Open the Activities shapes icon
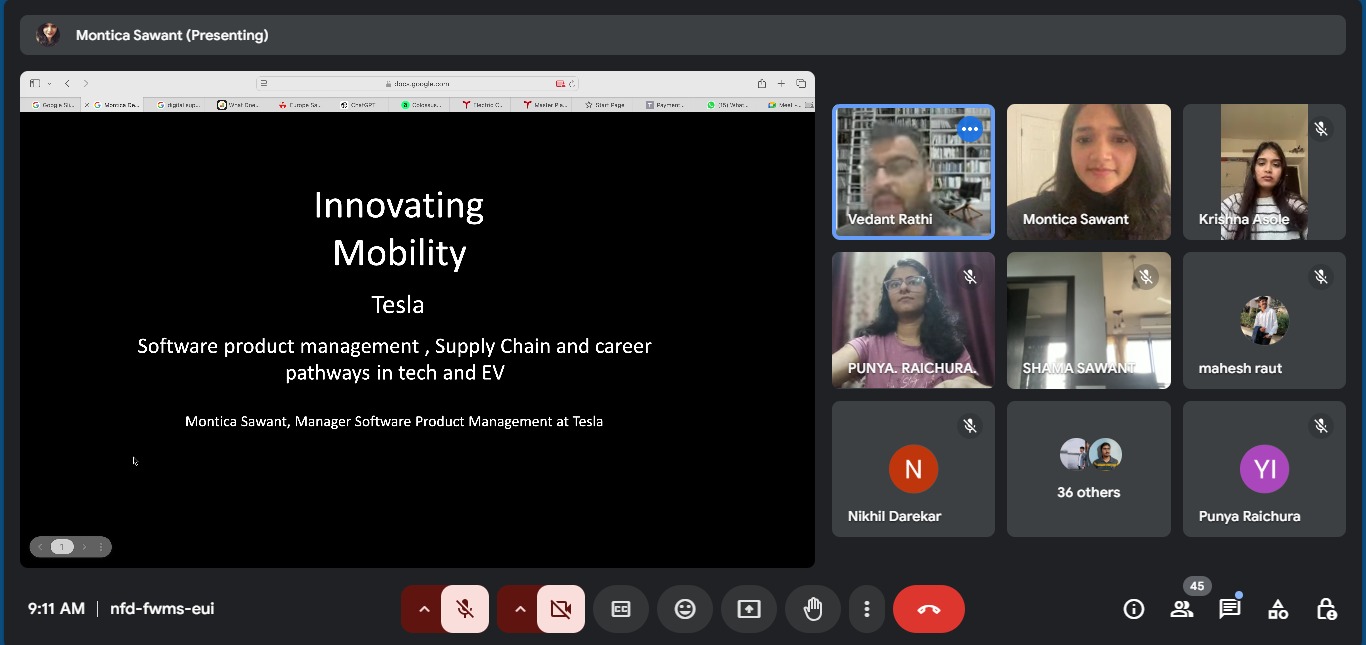 coord(1278,609)
